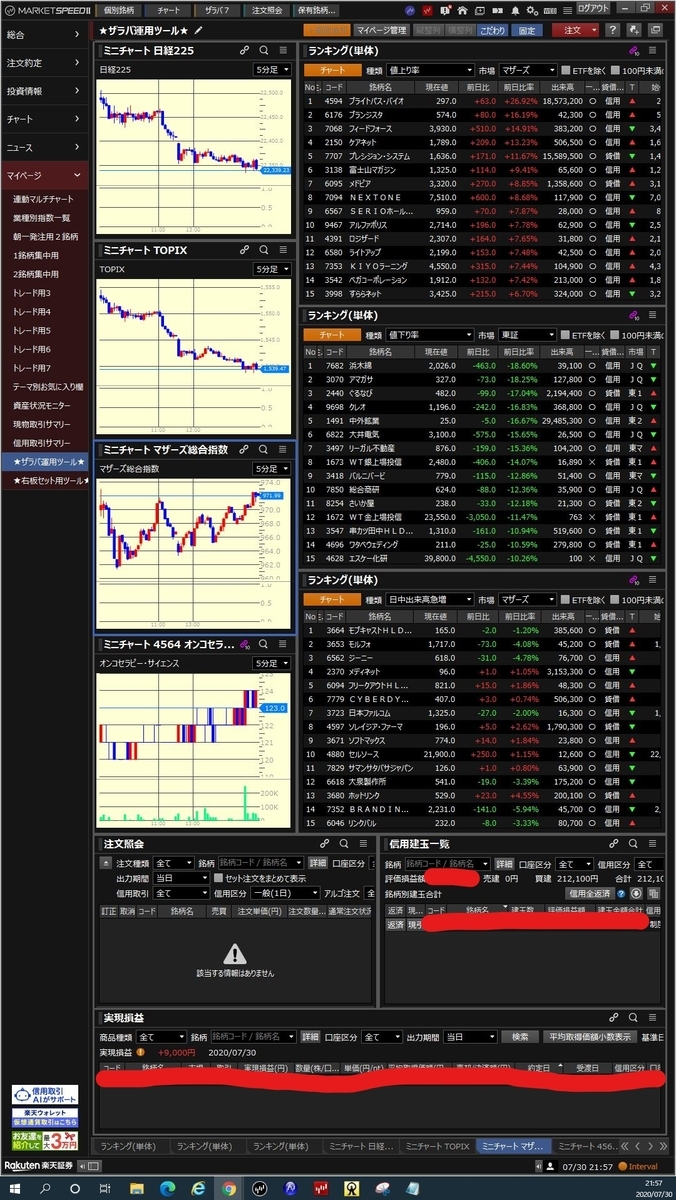This screenshot has height=1200, width=676.
Task: Click link icon in ミニチャート TOPIX panel
Action: pyautogui.click(x=245, y=250)
